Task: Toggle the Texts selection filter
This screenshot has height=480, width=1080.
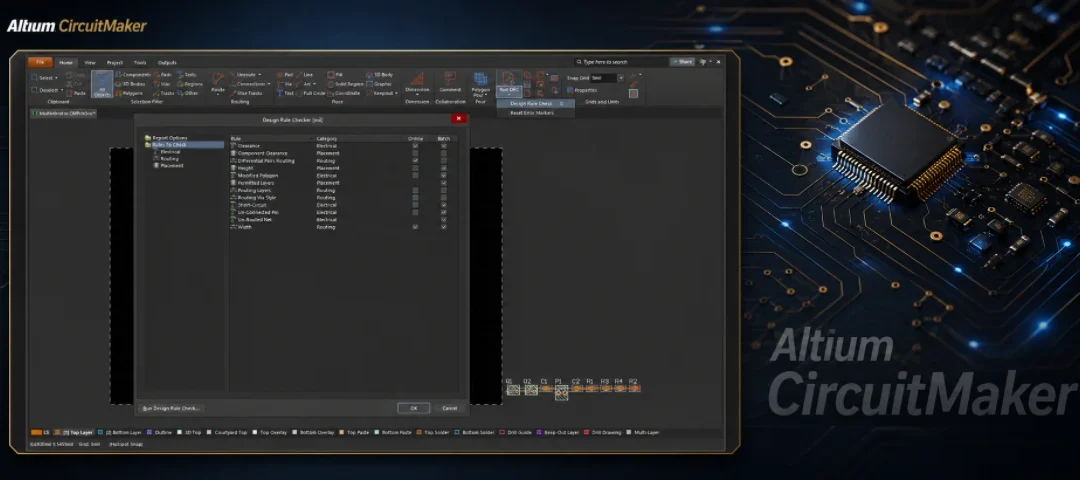Action: pyautogui.click(x=187, y=74)
